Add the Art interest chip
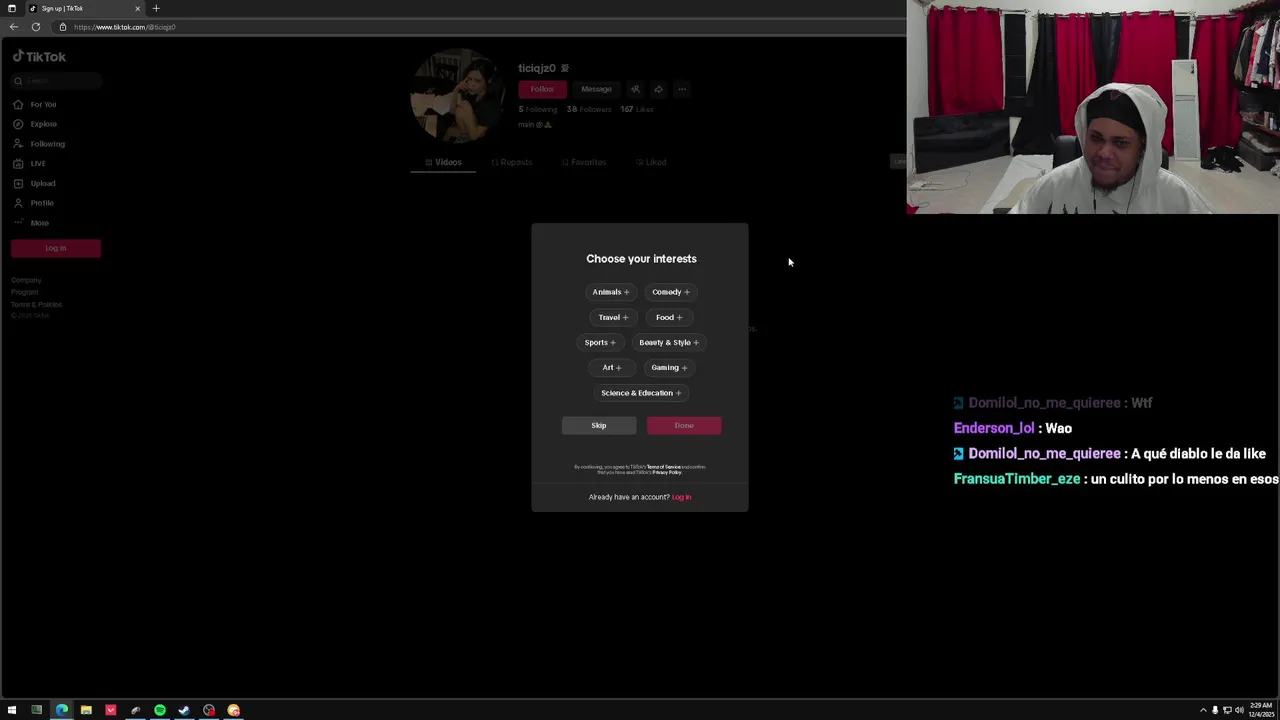The height and width of the screenshot is (720, 1280). [x=611, y=367]
